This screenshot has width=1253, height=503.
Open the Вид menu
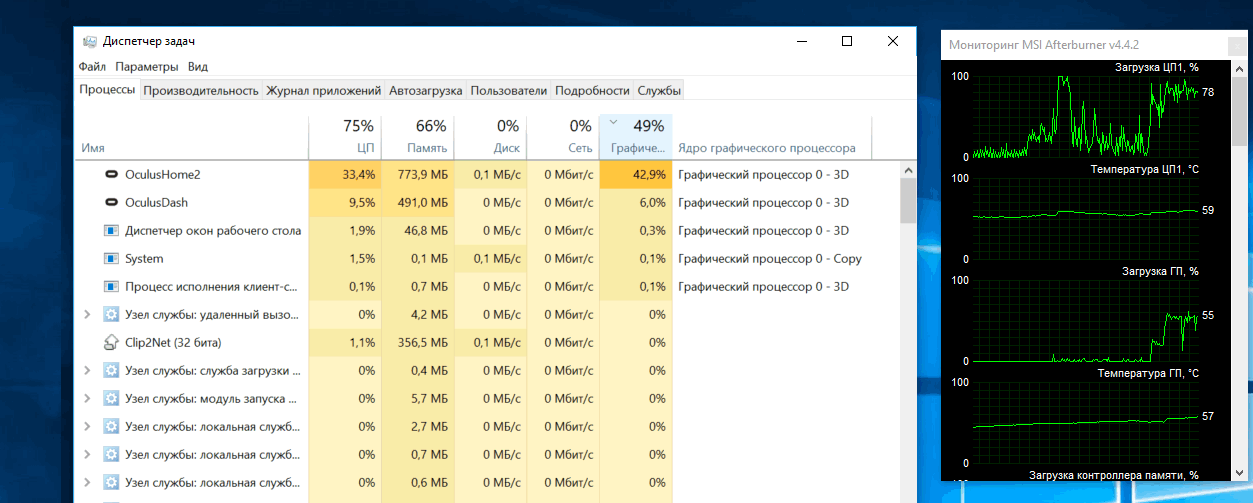pyautogui.click(x=198, y=66)
